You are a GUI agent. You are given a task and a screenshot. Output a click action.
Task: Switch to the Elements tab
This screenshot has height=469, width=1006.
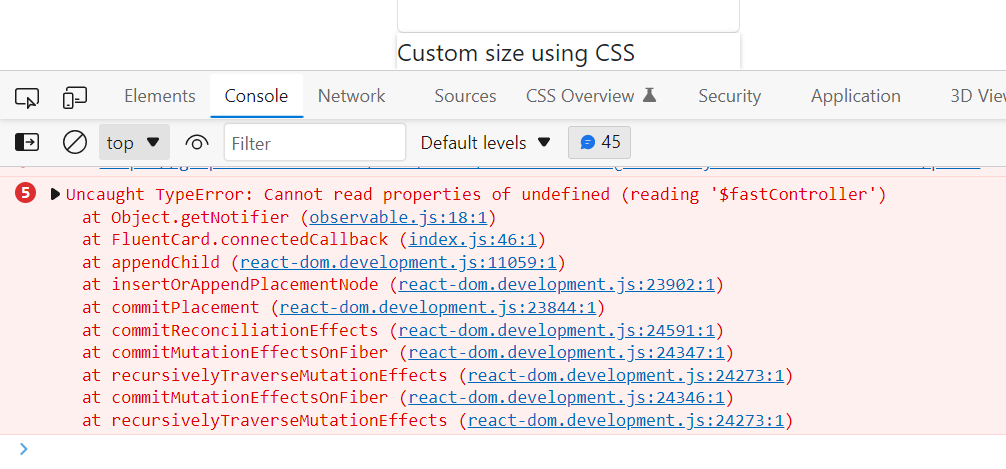tap(159, 96)
